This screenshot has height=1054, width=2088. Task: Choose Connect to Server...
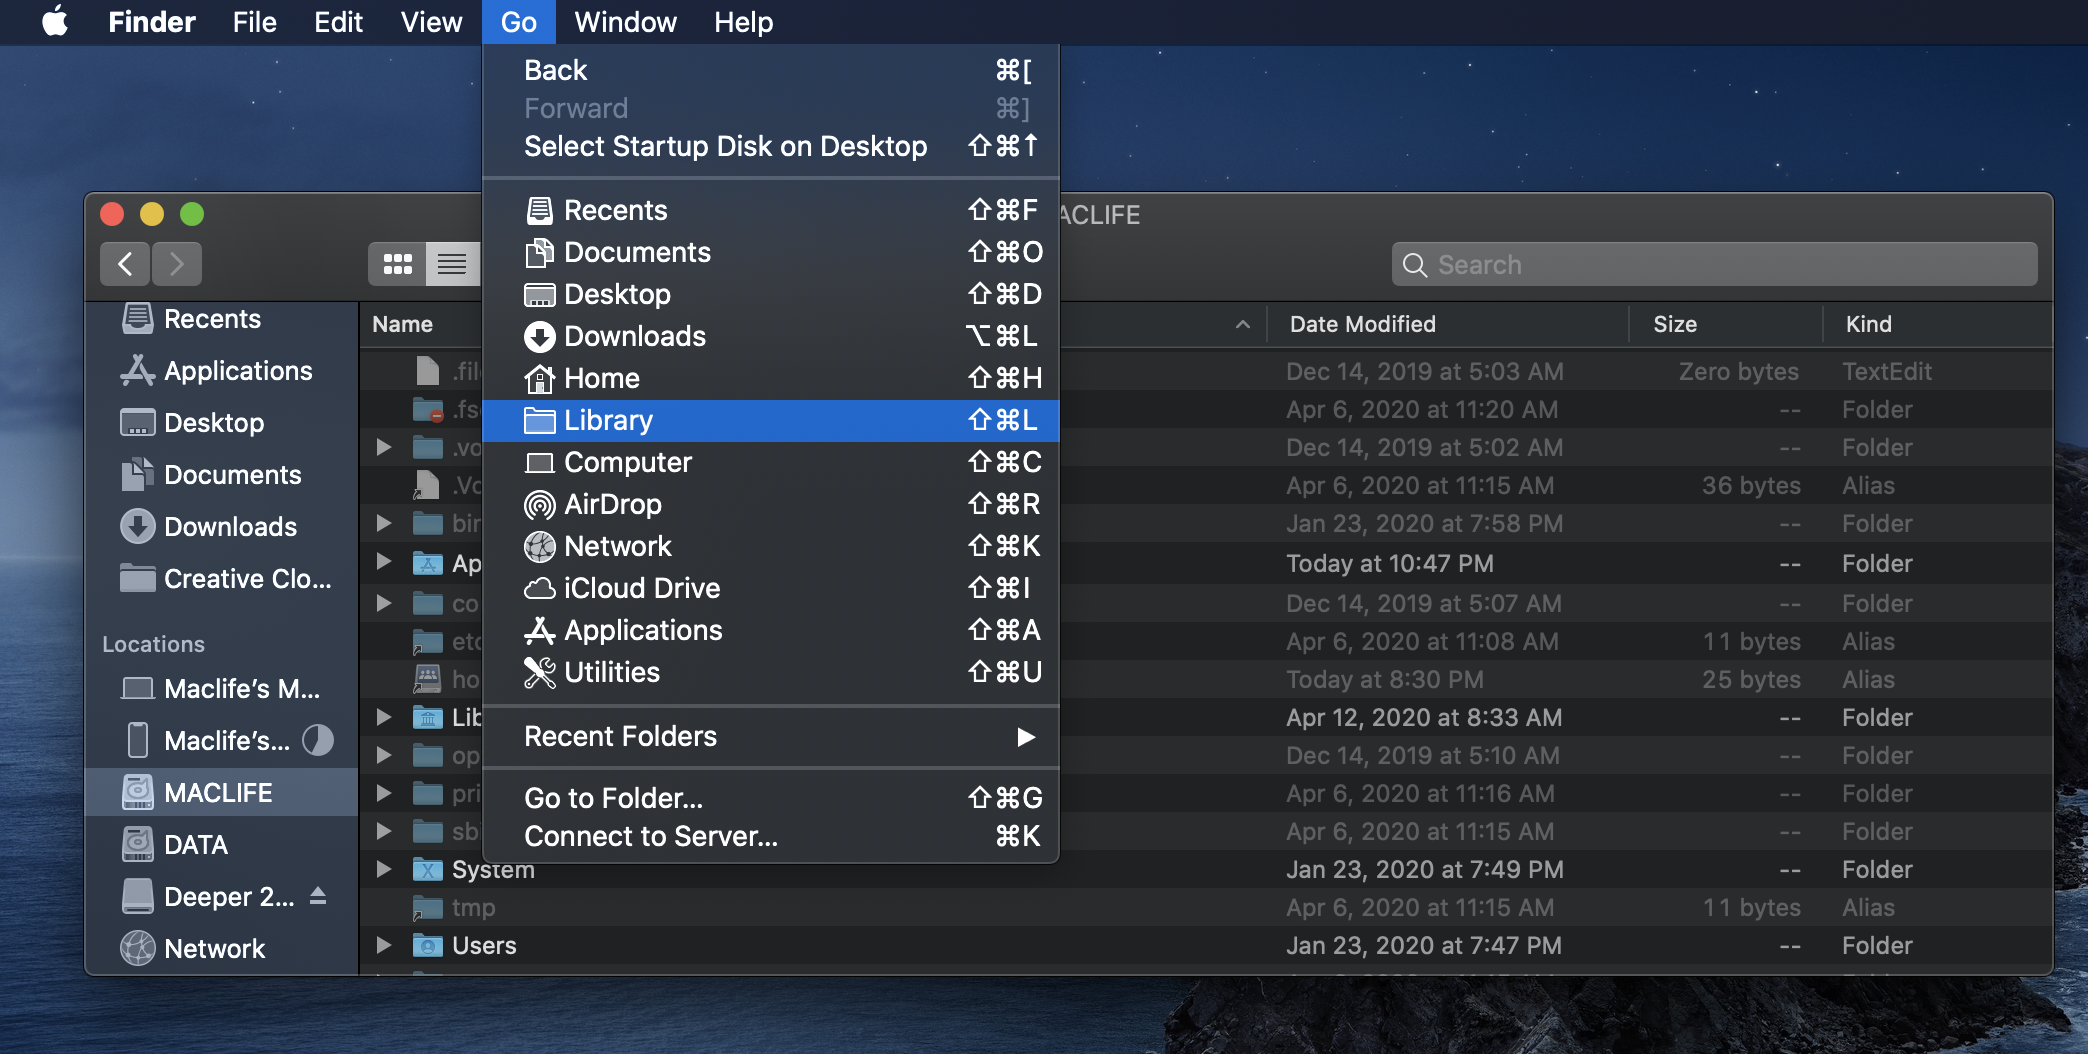(651, 836)
